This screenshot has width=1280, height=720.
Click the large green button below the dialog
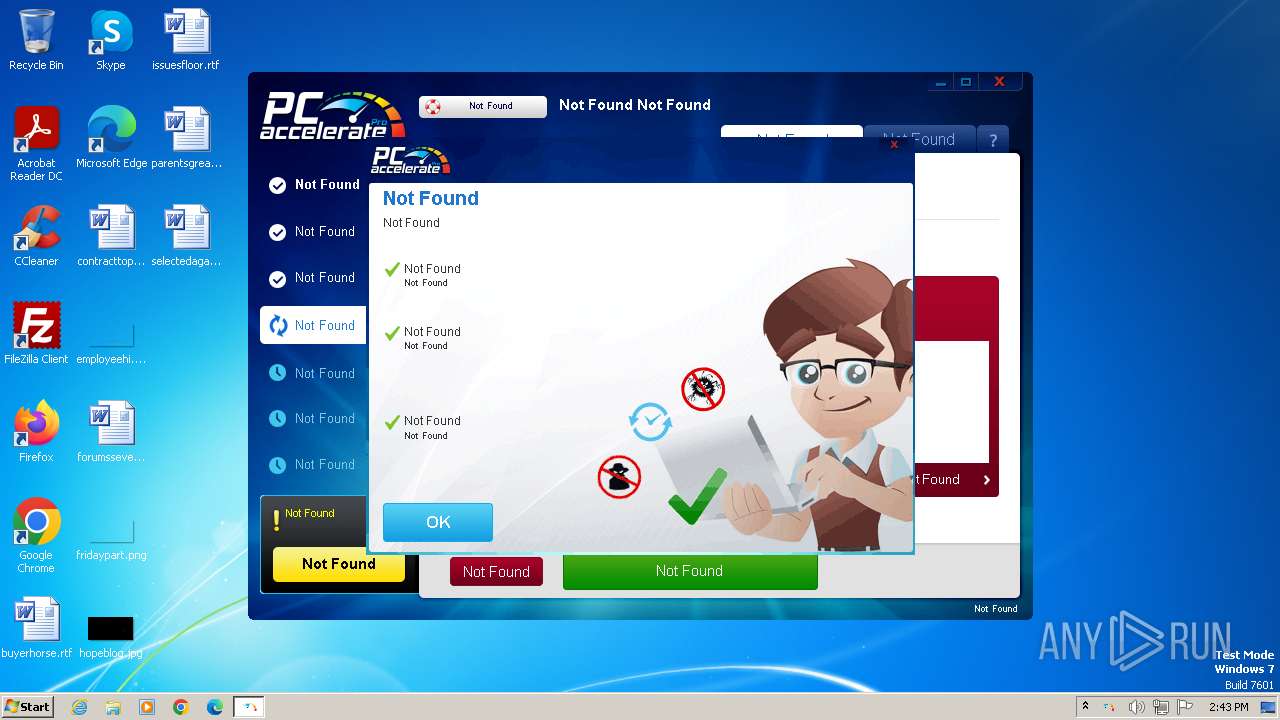tap(690, 571)
